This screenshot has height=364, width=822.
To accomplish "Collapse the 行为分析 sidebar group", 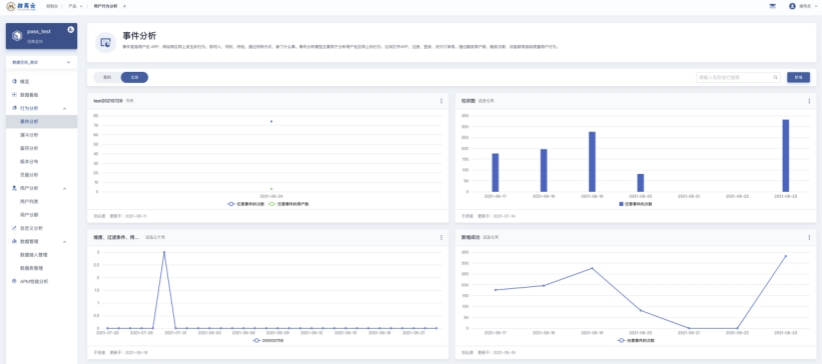I will pyautogui.click(x=64, y=108).
